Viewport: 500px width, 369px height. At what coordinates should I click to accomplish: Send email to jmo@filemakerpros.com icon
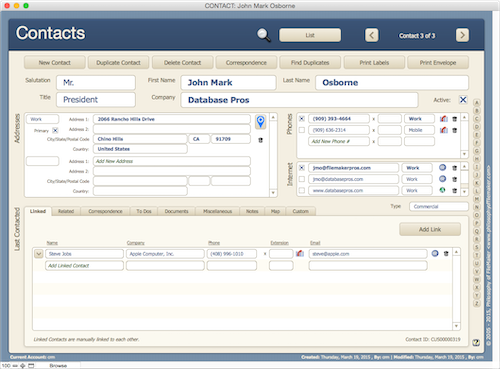(x=442, y=167)
